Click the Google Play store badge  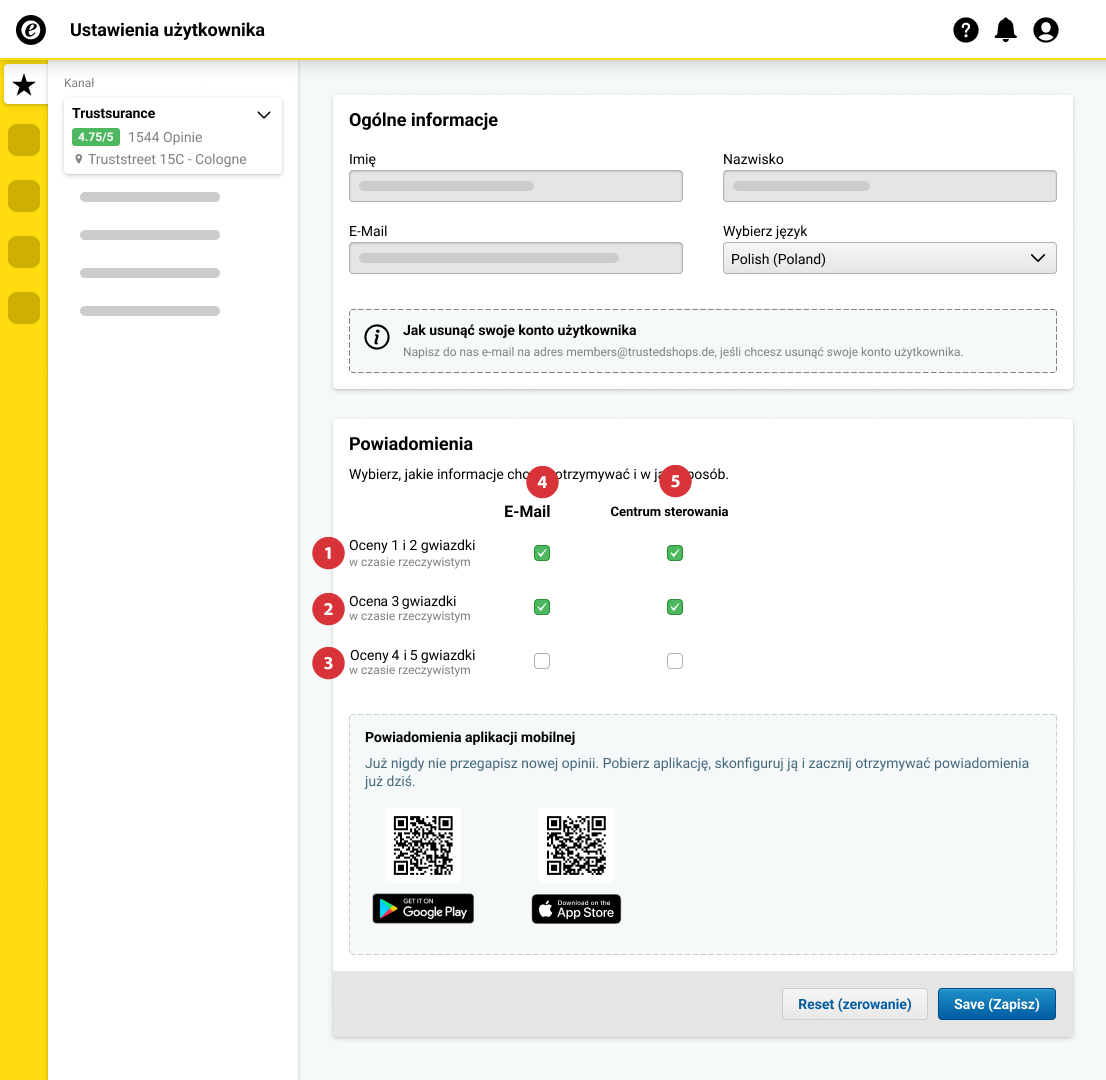[423, 908]
